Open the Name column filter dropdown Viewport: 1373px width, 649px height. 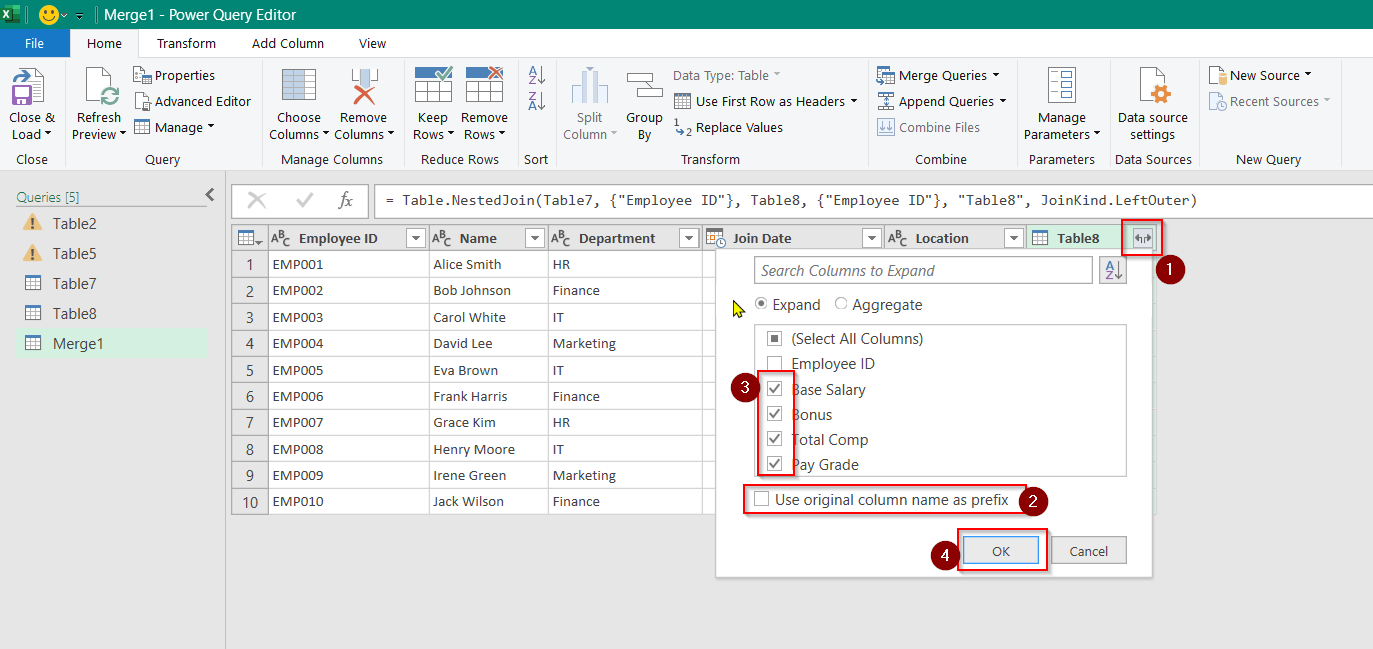click(x=535, y=238)
